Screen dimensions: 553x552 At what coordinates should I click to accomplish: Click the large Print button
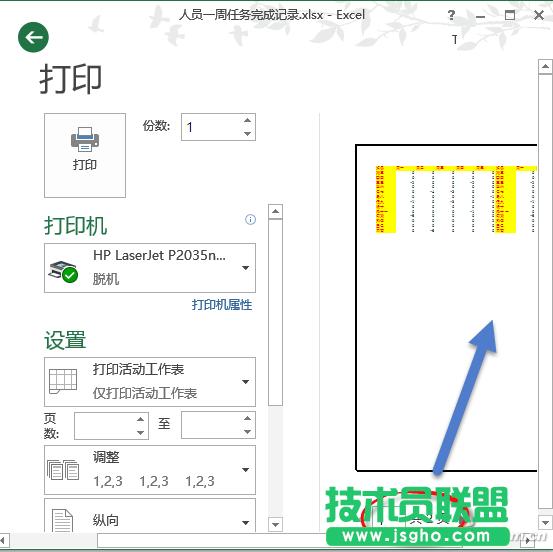(x=85, y=155)
